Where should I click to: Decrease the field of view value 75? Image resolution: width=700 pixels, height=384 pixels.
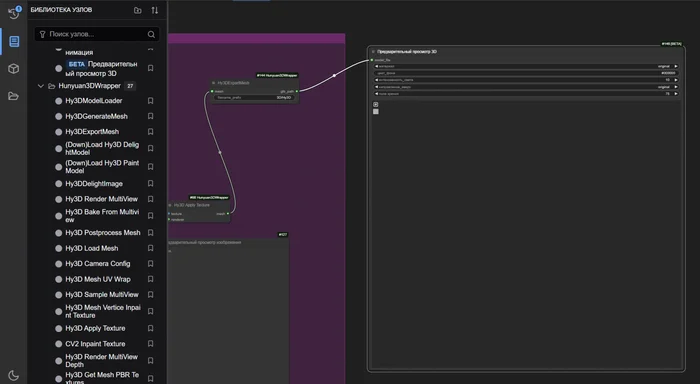tap(376, 94)
